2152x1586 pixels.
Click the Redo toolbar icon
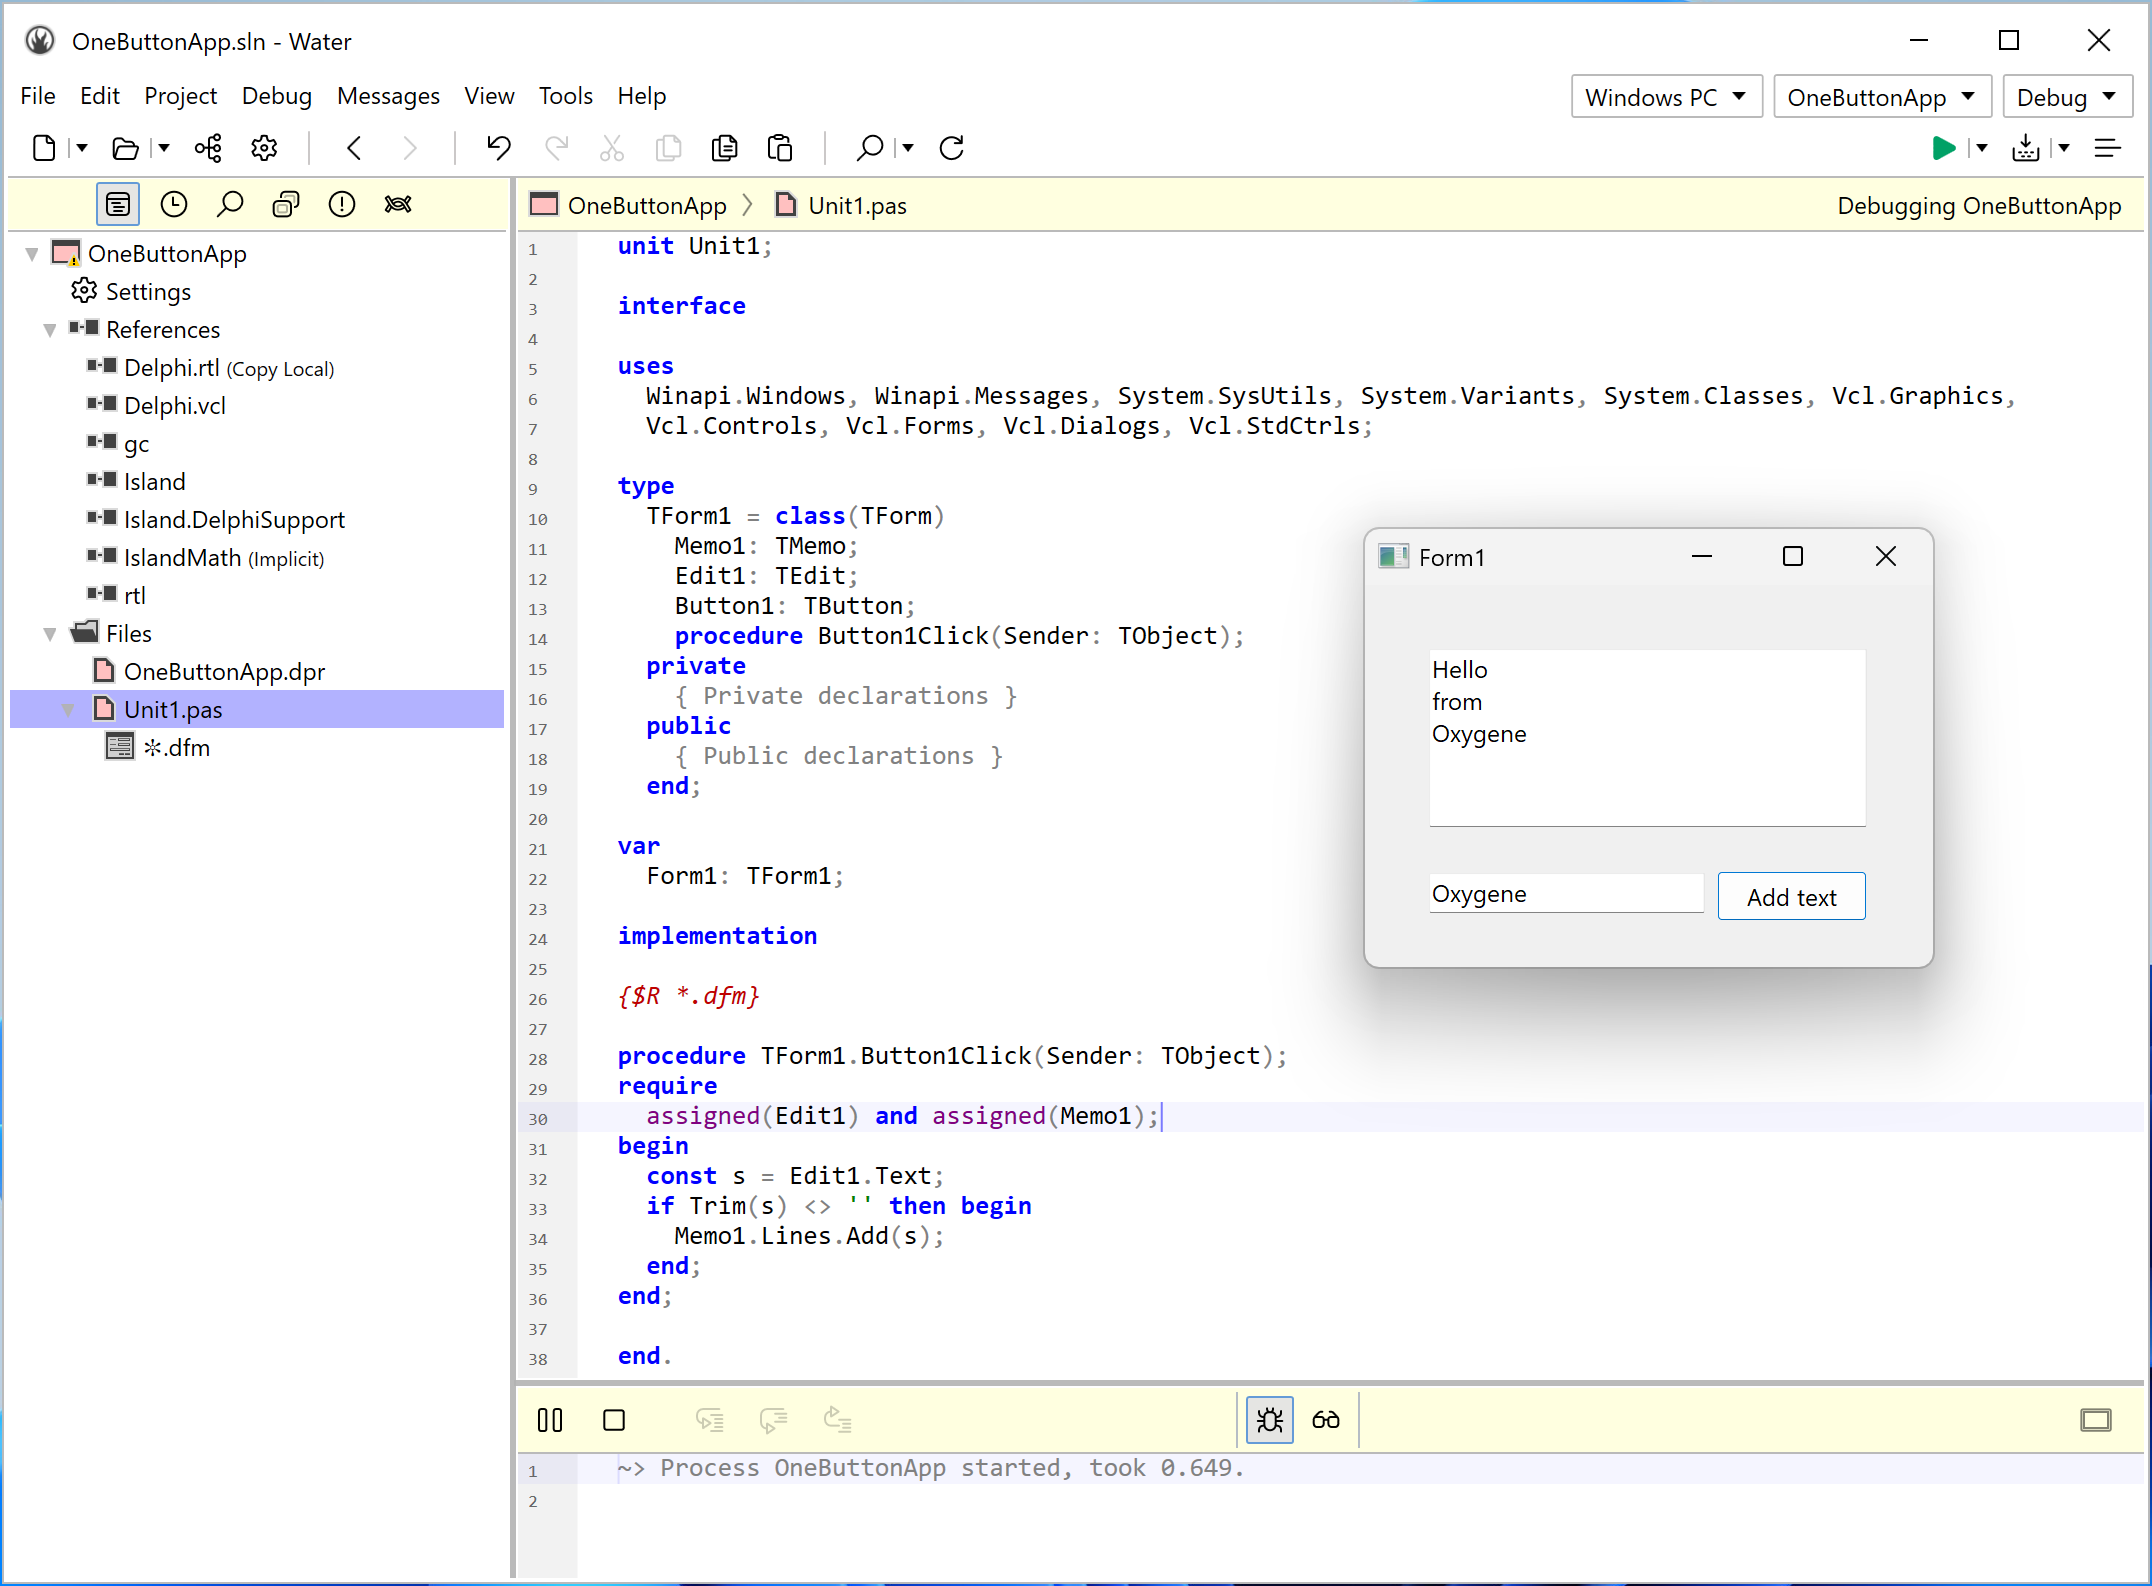tap(556, 148)
